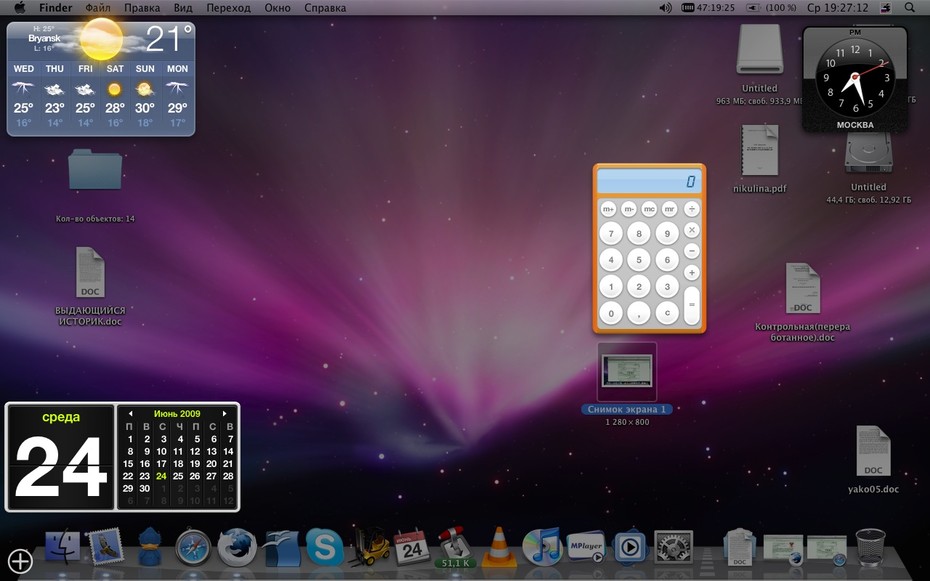Open System Preferences gear icon
The image size is (930, 581).
(x=673, y=547)
